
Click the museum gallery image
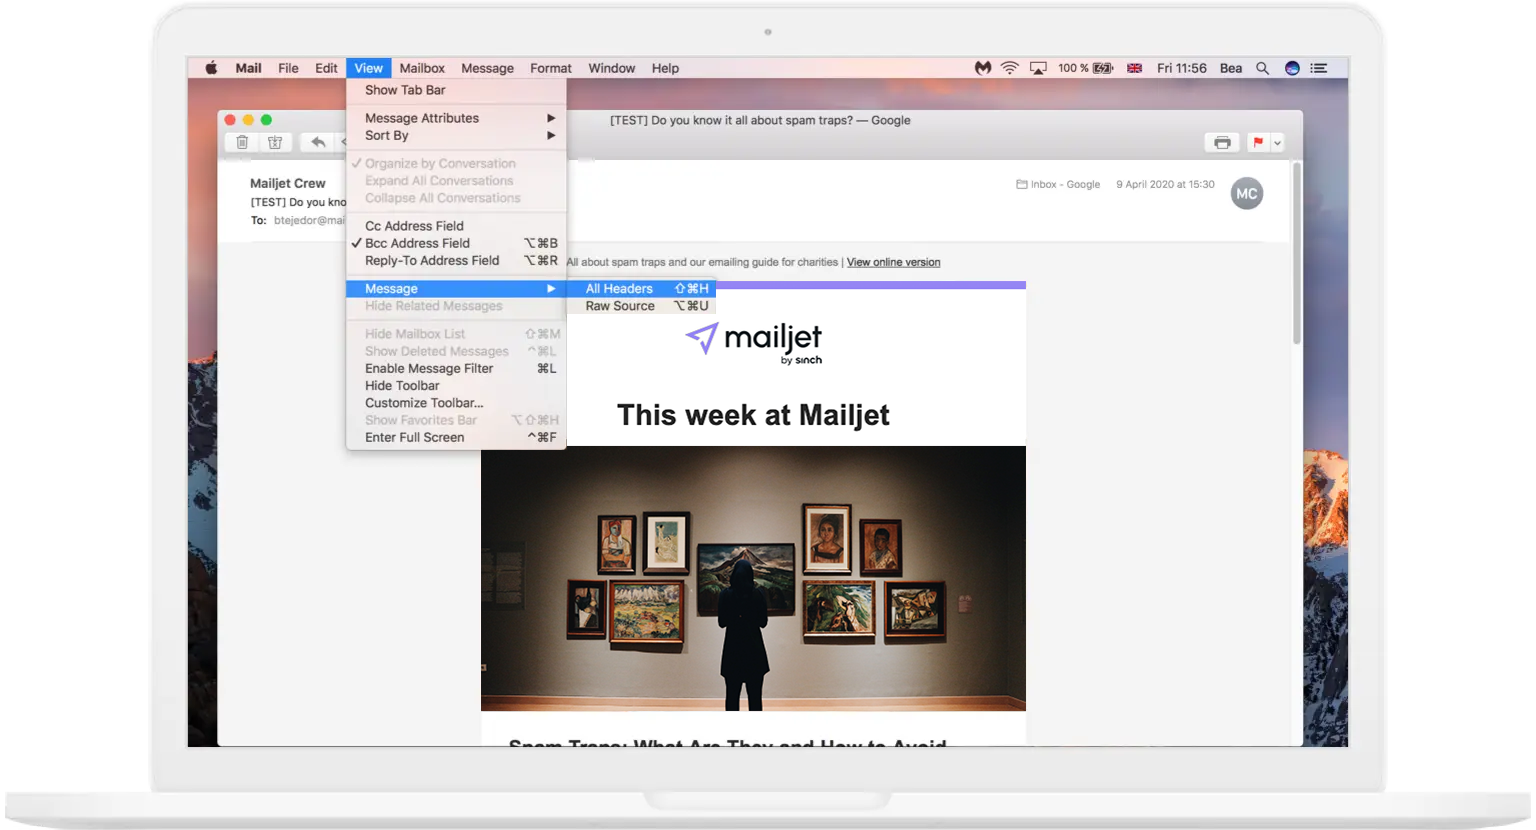point(753,578)
